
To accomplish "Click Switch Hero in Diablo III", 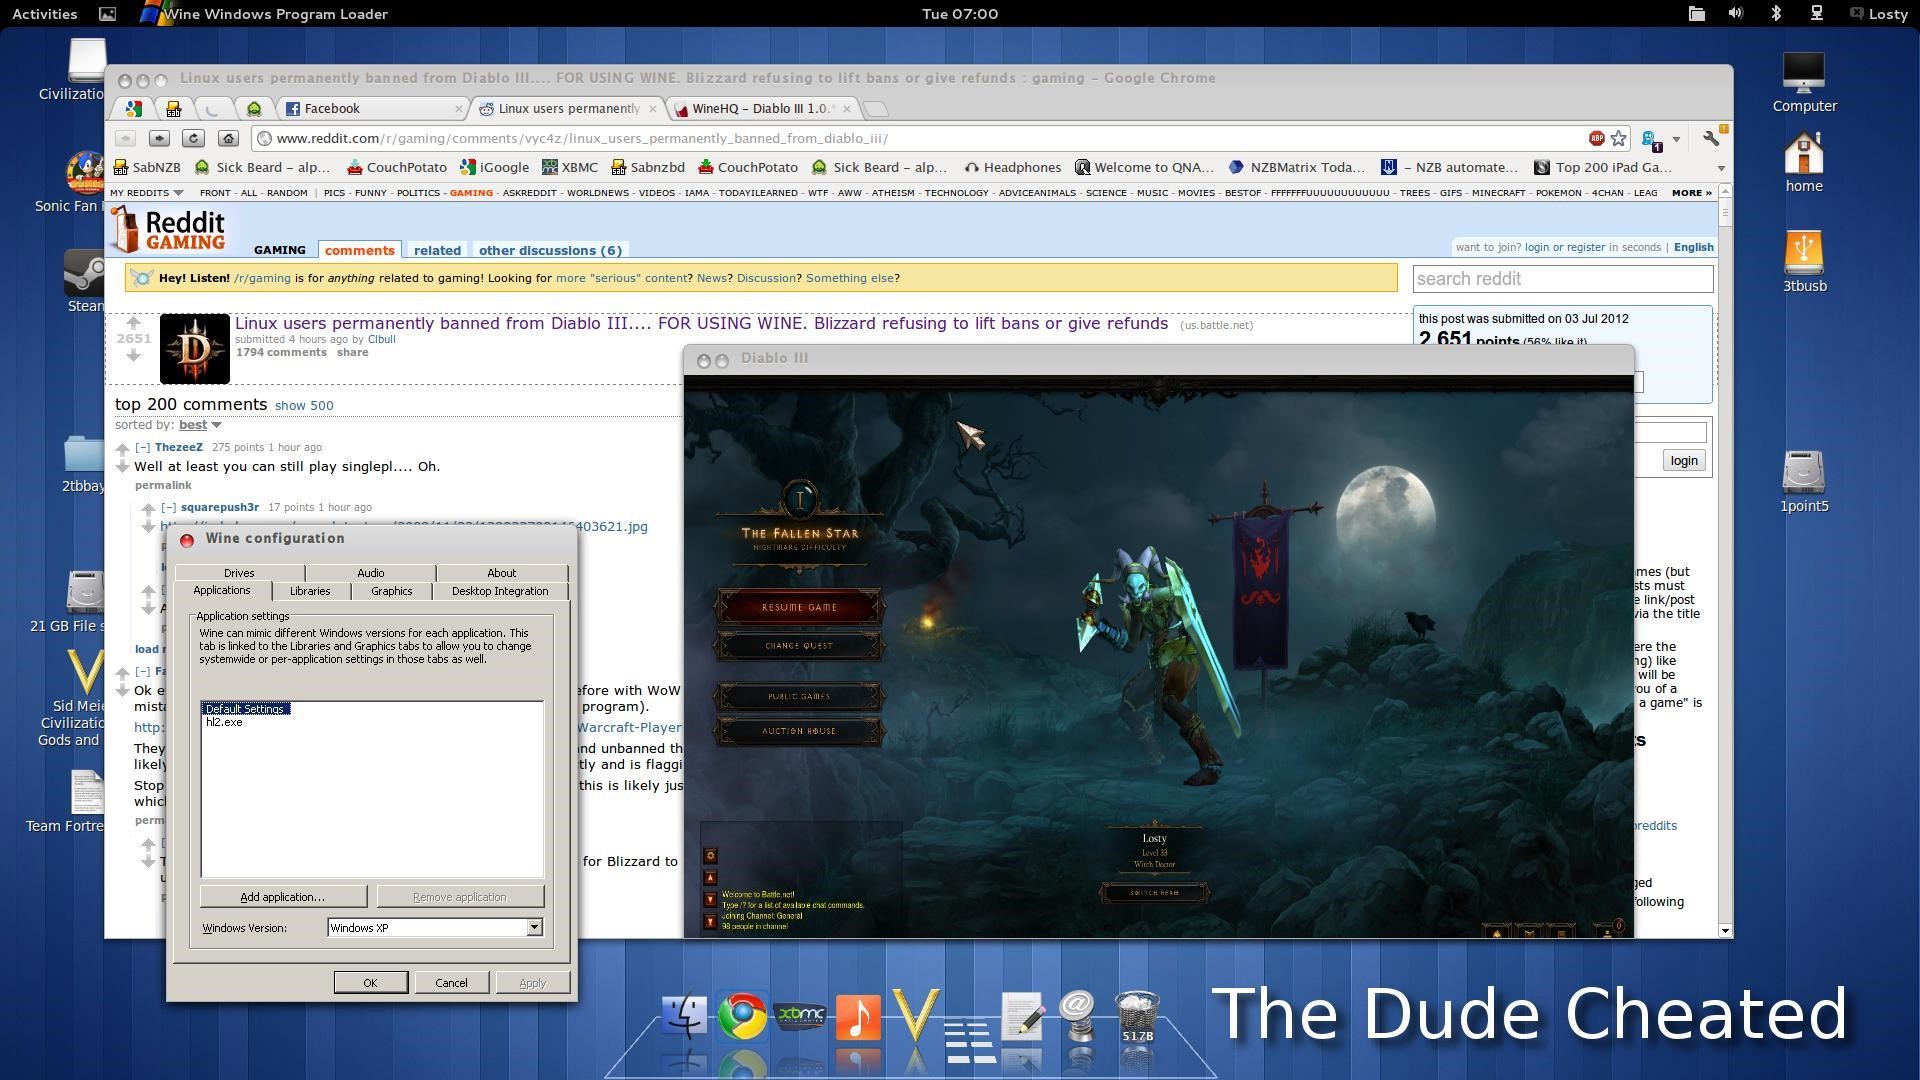I will (1154, 892).
